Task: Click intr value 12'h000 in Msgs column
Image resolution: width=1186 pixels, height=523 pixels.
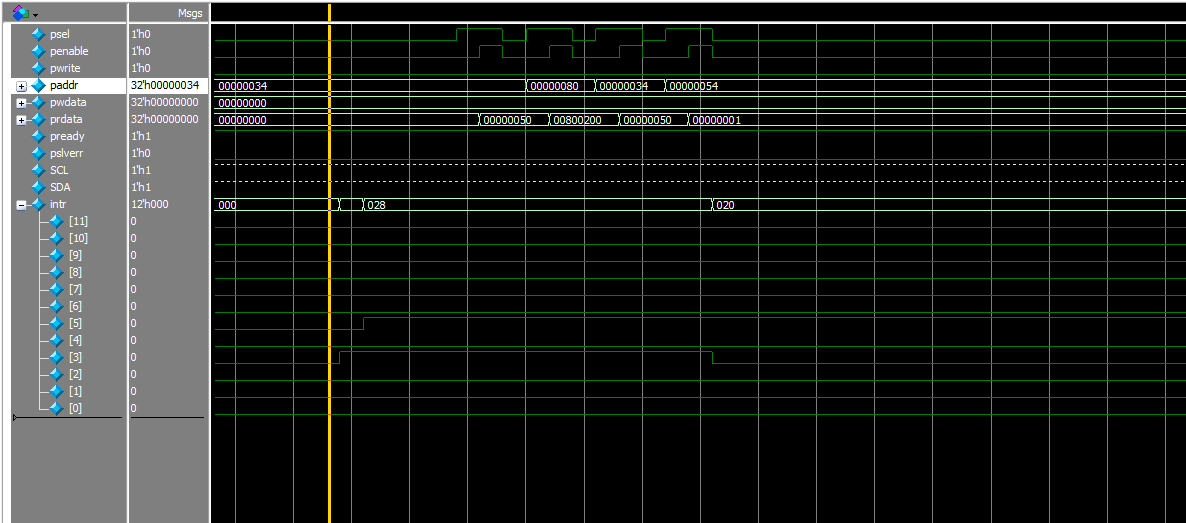Action: pyautogui.click(x=150, y=204)
